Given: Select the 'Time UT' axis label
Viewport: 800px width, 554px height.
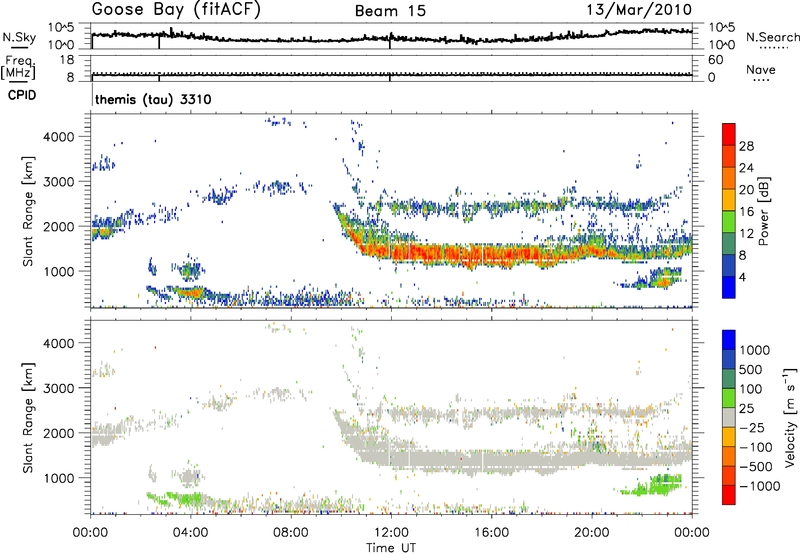Looking at the screenshot, I should click(391, 548).
